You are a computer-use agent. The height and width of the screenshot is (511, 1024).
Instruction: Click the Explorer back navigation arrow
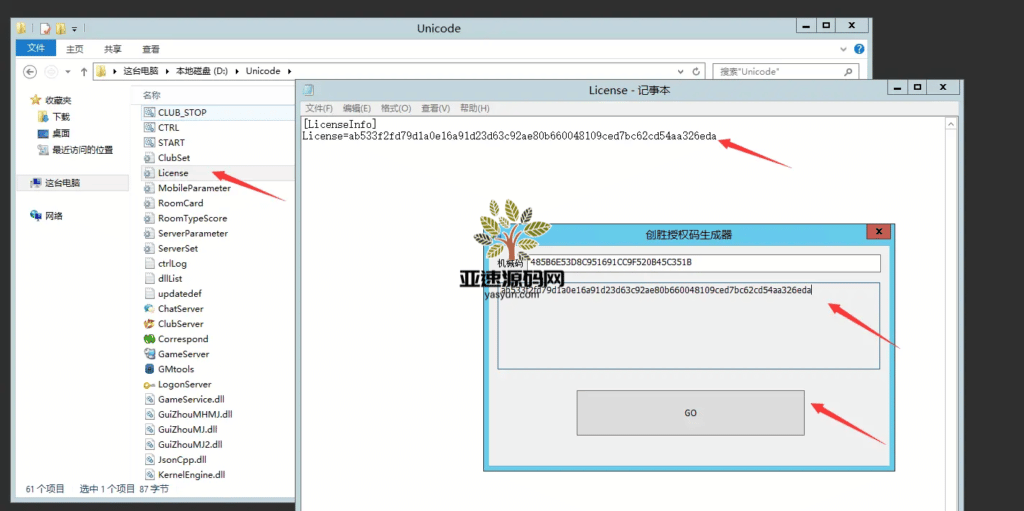(x=29, y=71)
